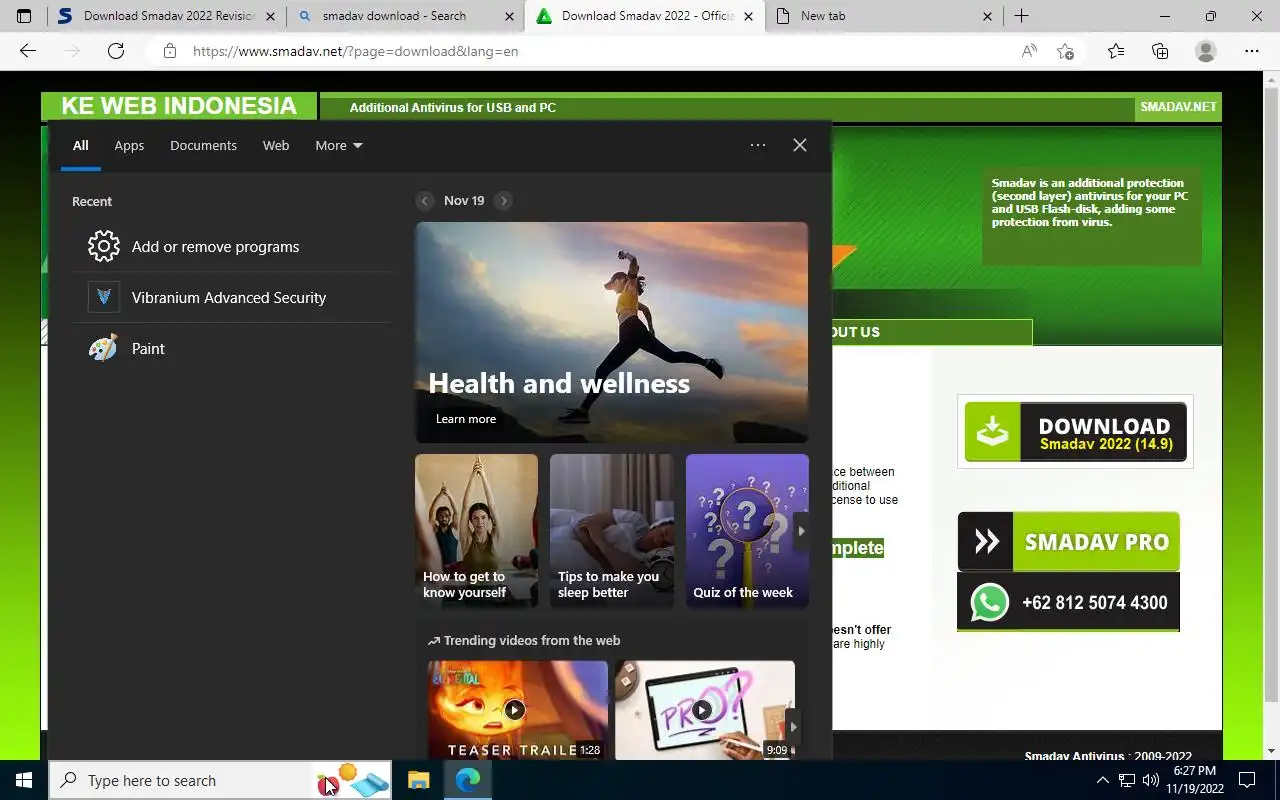This screenshot has height=800, width=1280.
Task: Switch to the Documents search filter
Action: tap(203, 145)
